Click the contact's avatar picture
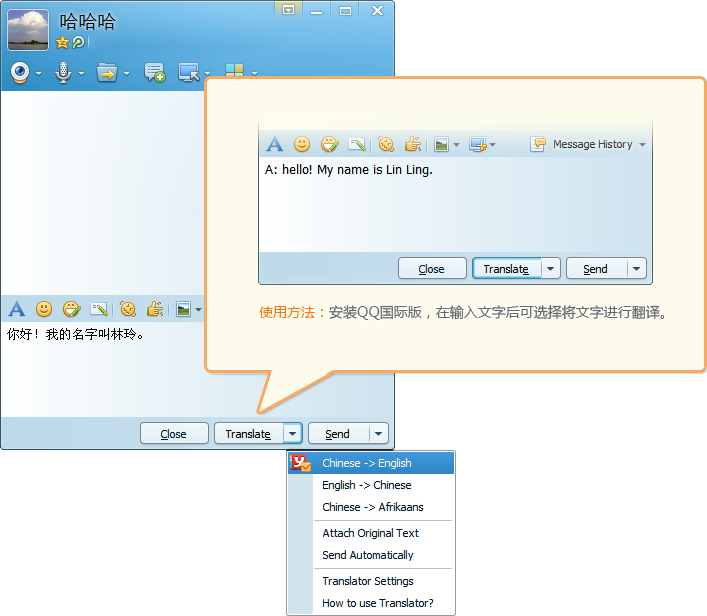Image resolution: width=707 pixels, height=616 pixels. coord(28,30)
